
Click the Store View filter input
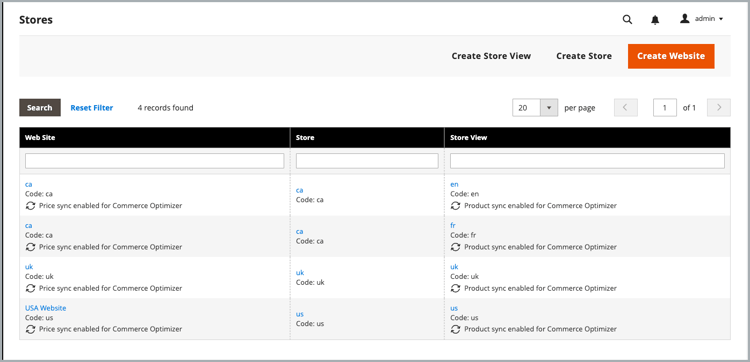[587, 161]
